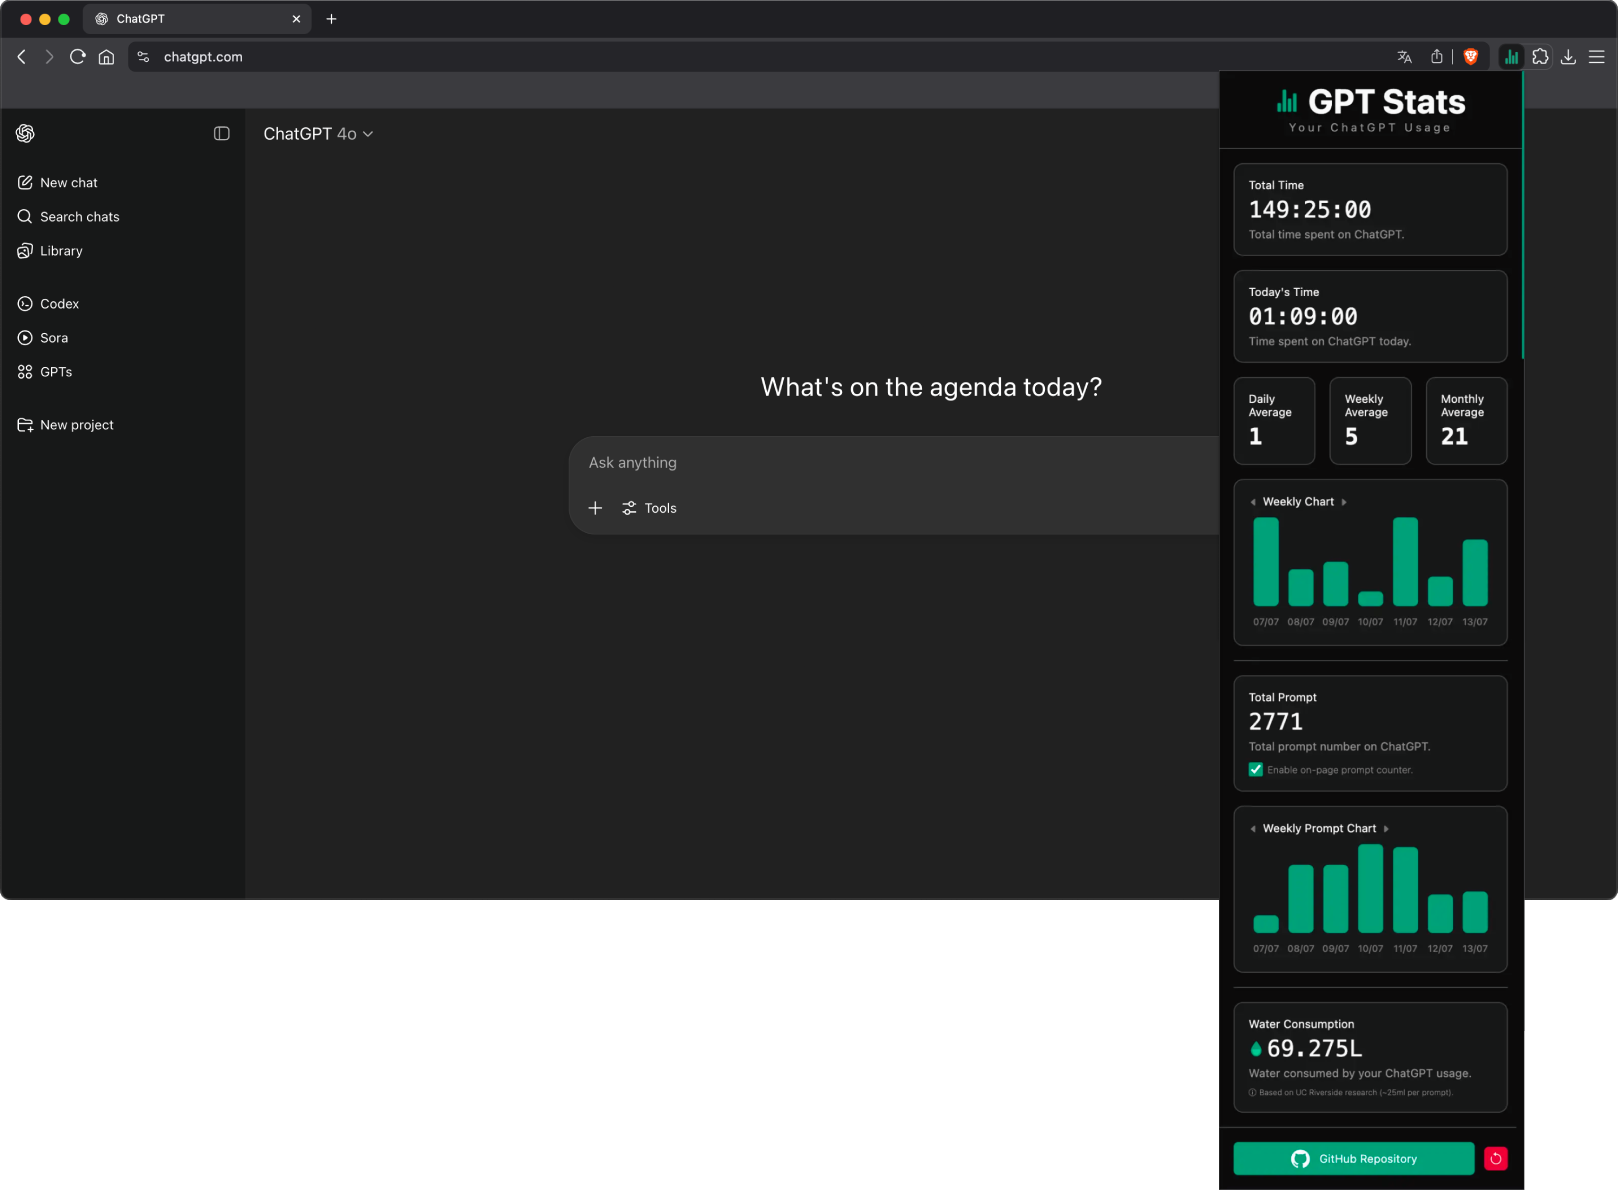Click the plus attach icon in the prompt box

click(x=595, y=508)
